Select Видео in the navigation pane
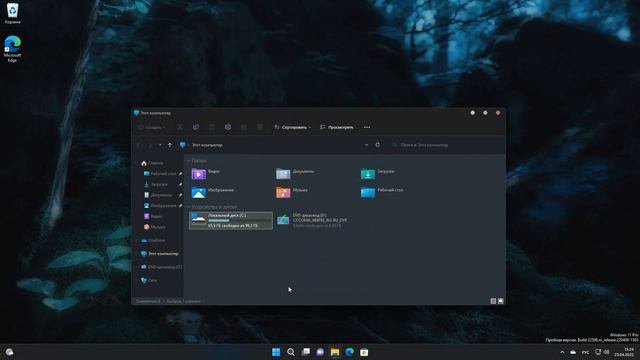640x360 pixels. (153, 216)
